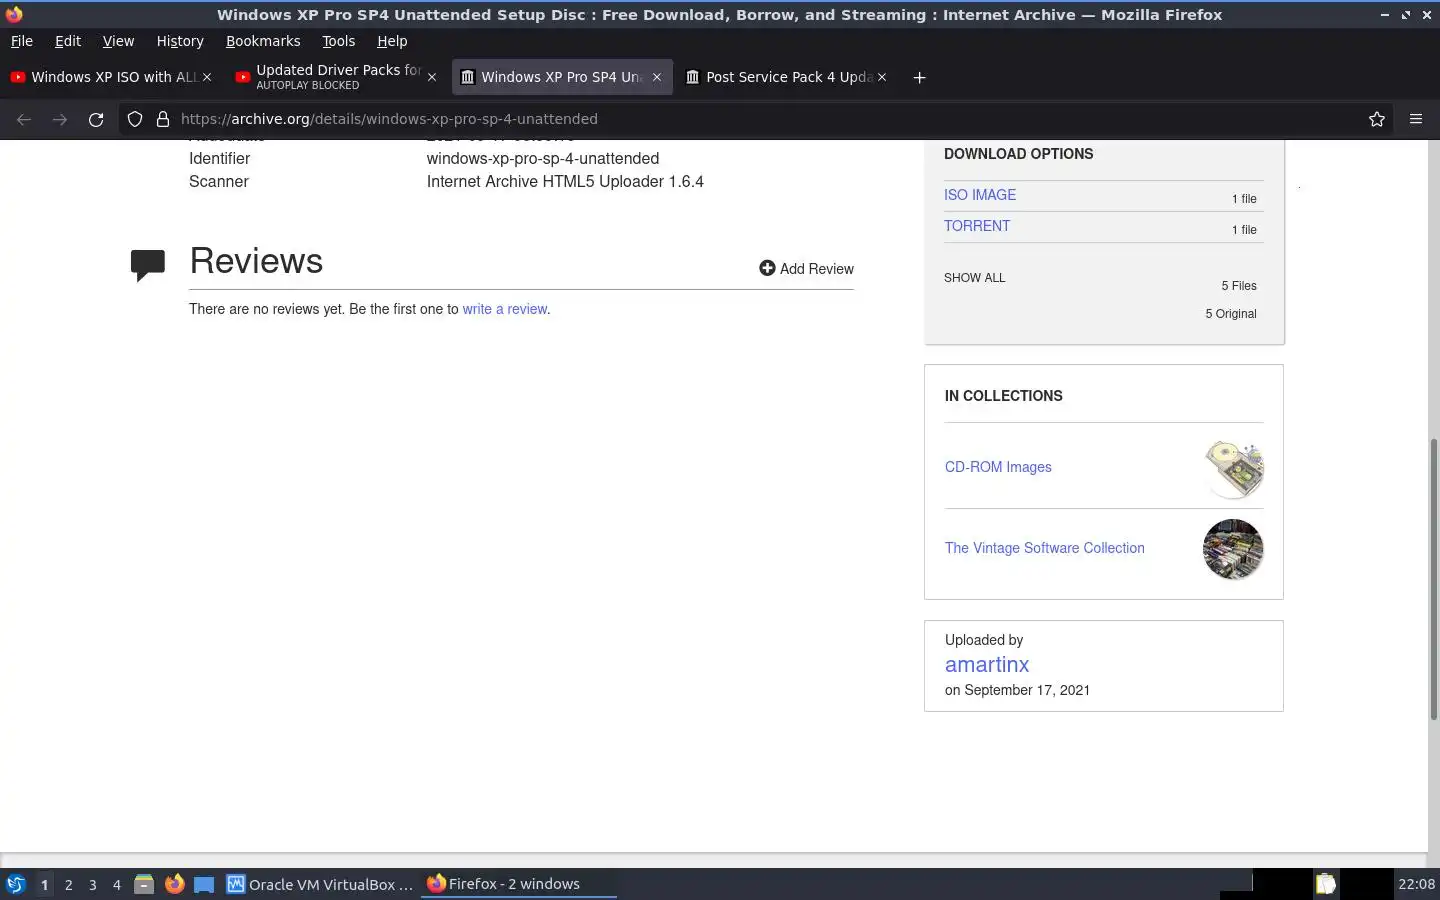The width and height of the screenshot is (1440, 900).
Task: Click the Add Review plus icon
Action: 767,268
